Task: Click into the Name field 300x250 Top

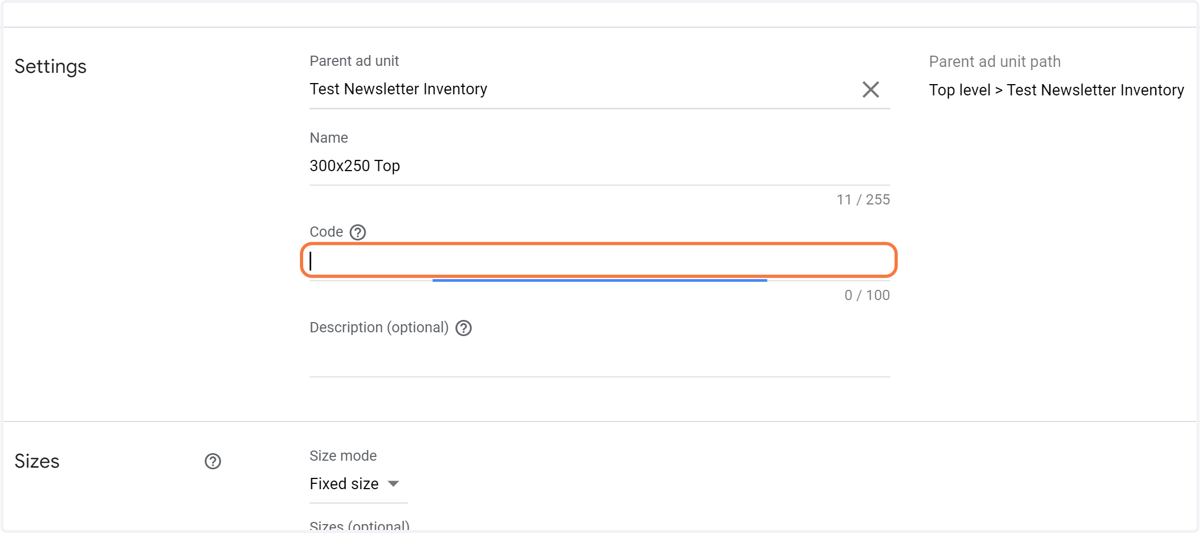Action: point(600,166)
